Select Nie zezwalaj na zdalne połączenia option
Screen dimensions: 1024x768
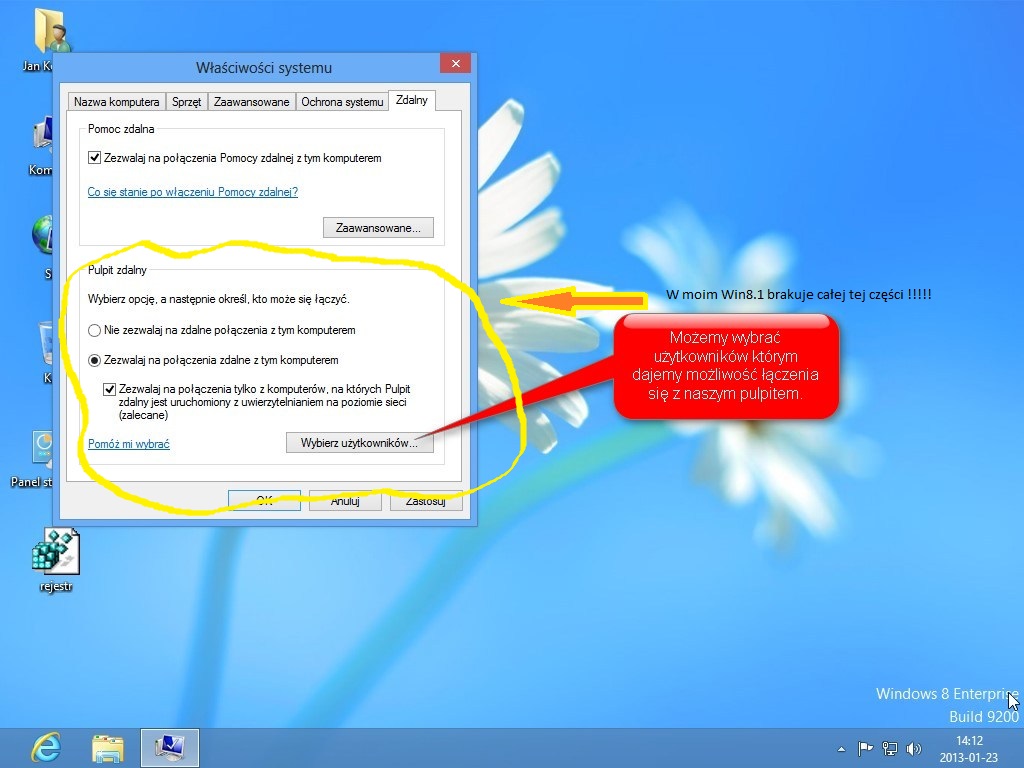pos(94,330)
